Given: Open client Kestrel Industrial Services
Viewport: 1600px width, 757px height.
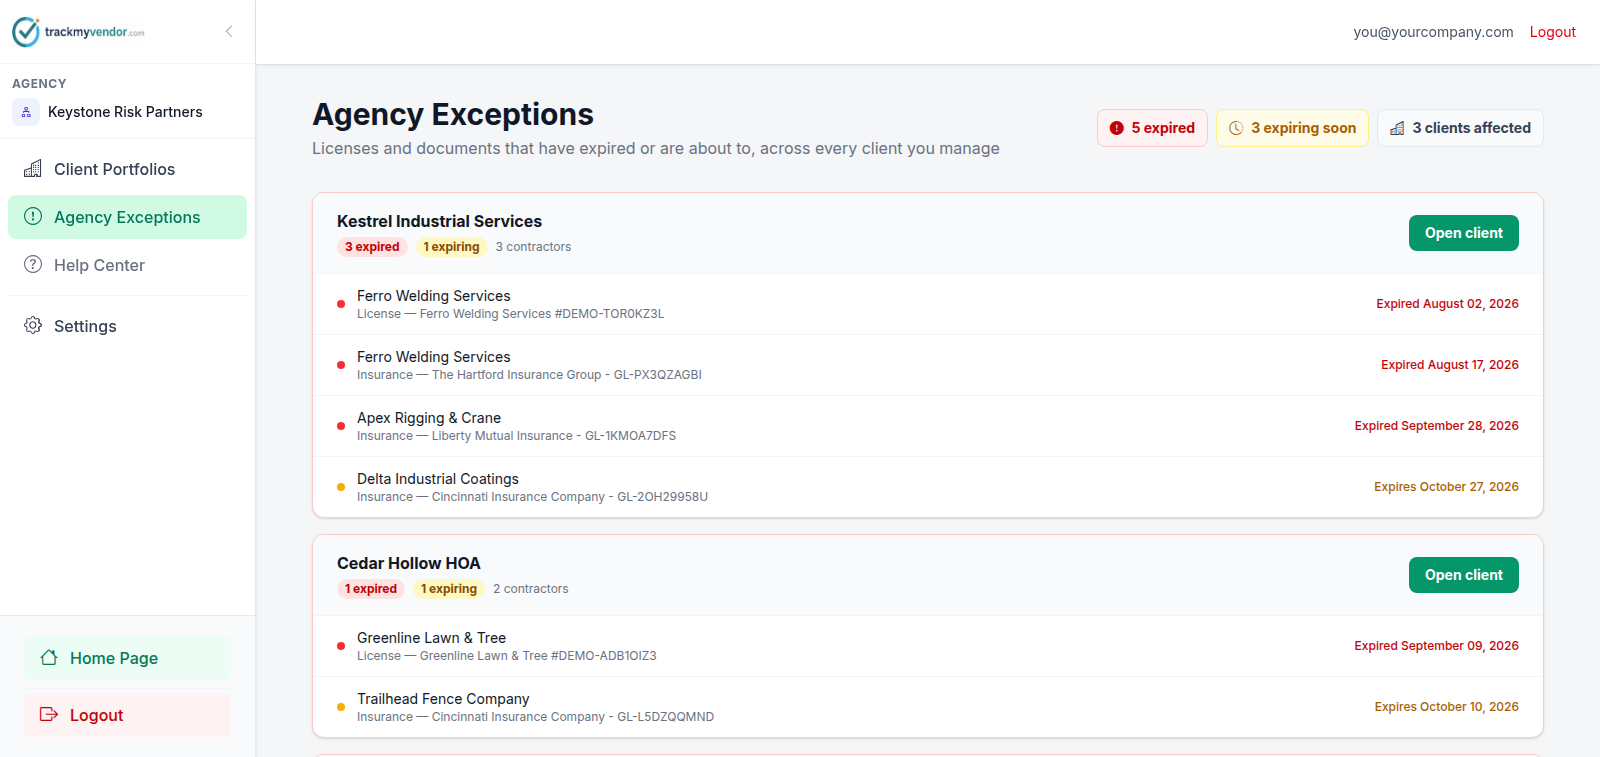Looking at the screenshot, I should pos(1463,233).
